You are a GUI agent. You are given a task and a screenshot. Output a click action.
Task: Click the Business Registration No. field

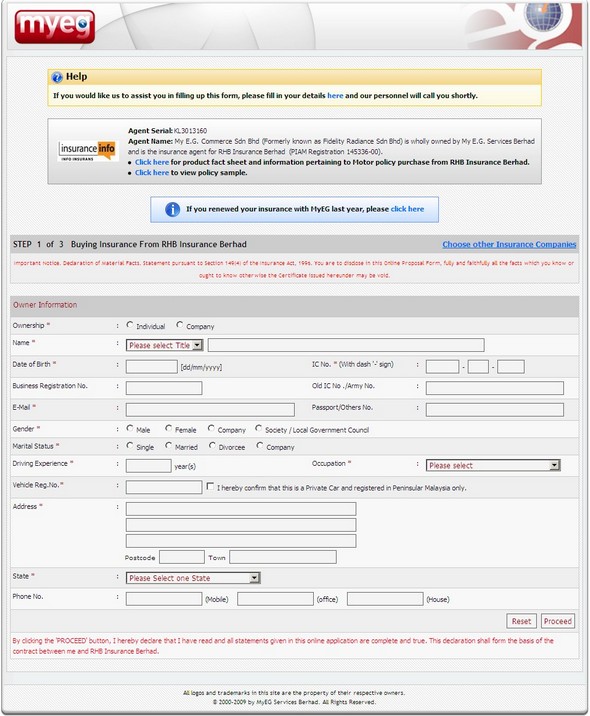(x=164, y=388)
